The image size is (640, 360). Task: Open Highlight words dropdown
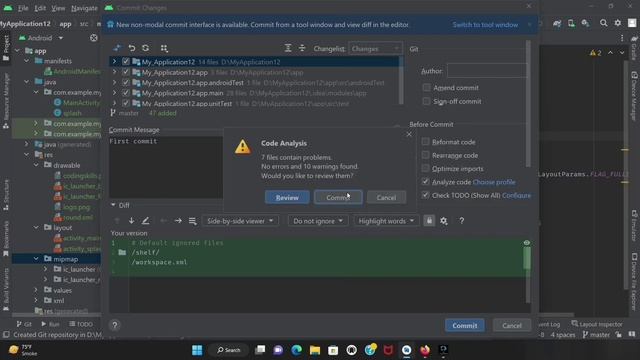tap(386, 221)
